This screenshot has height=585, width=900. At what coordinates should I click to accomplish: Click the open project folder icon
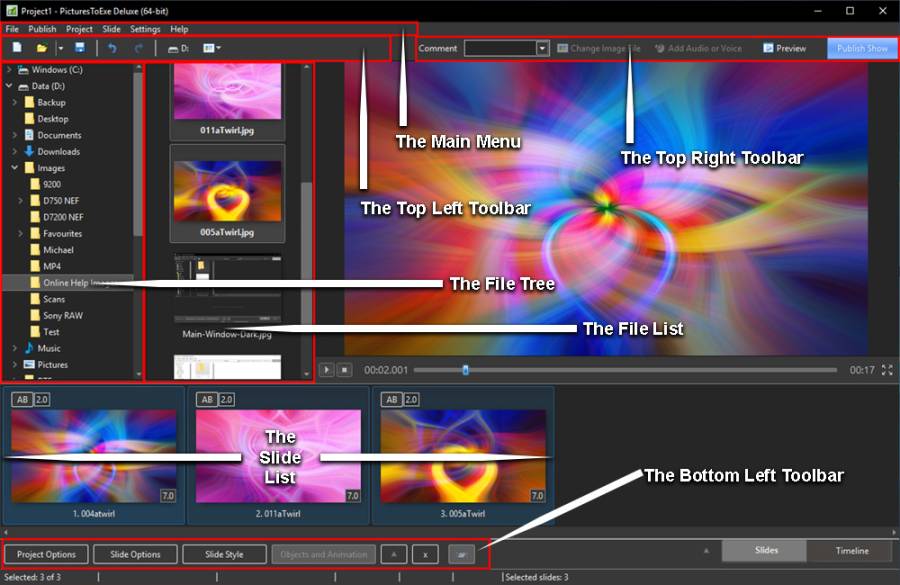tap(42, 48)
